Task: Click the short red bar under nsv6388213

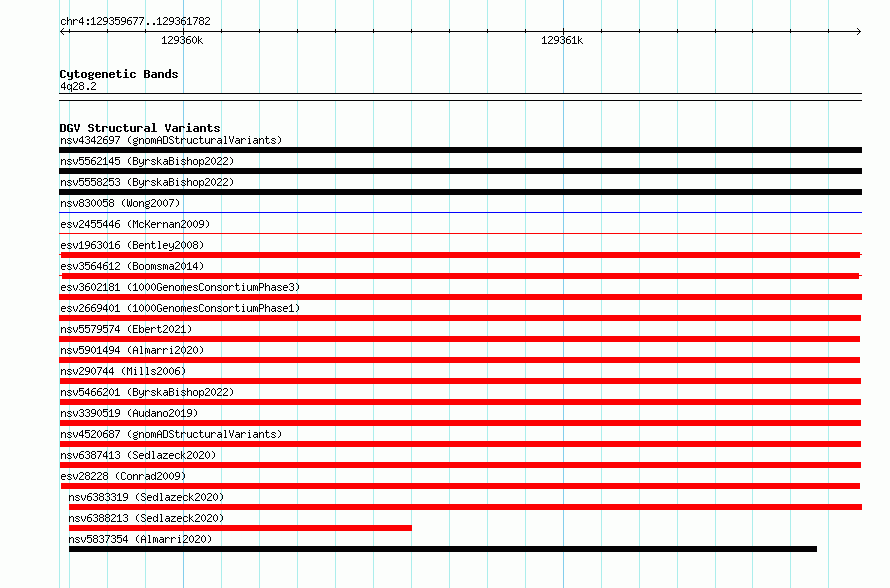Action: tap(240, 528)
